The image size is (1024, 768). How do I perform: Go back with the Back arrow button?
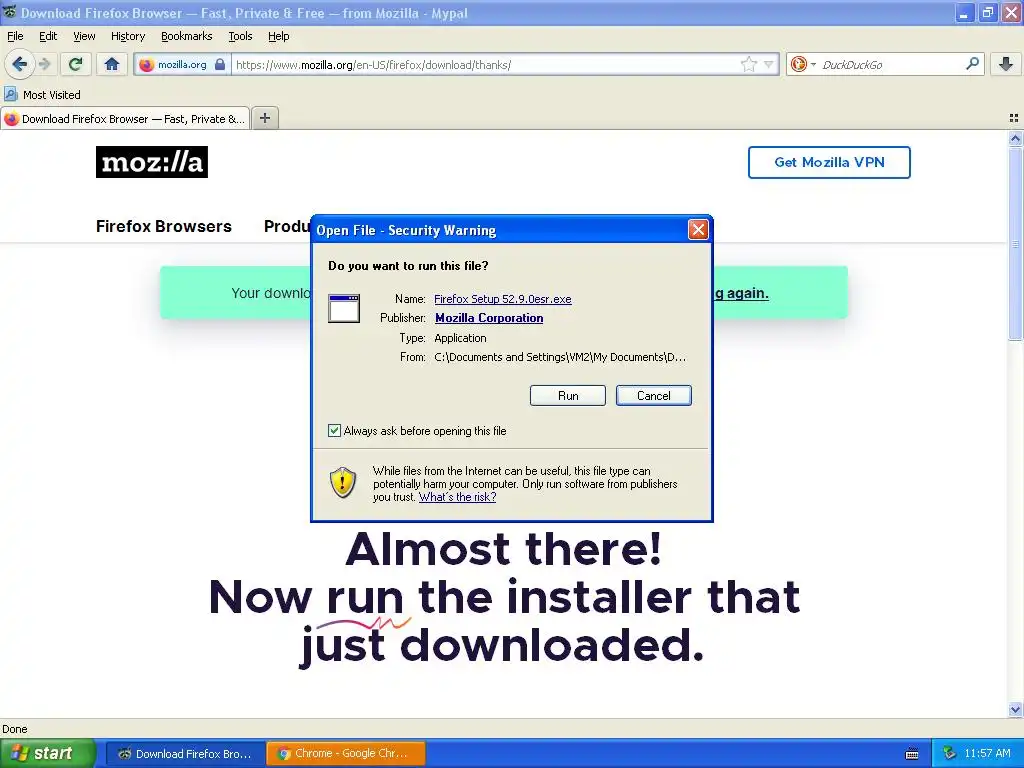point(20,64)
